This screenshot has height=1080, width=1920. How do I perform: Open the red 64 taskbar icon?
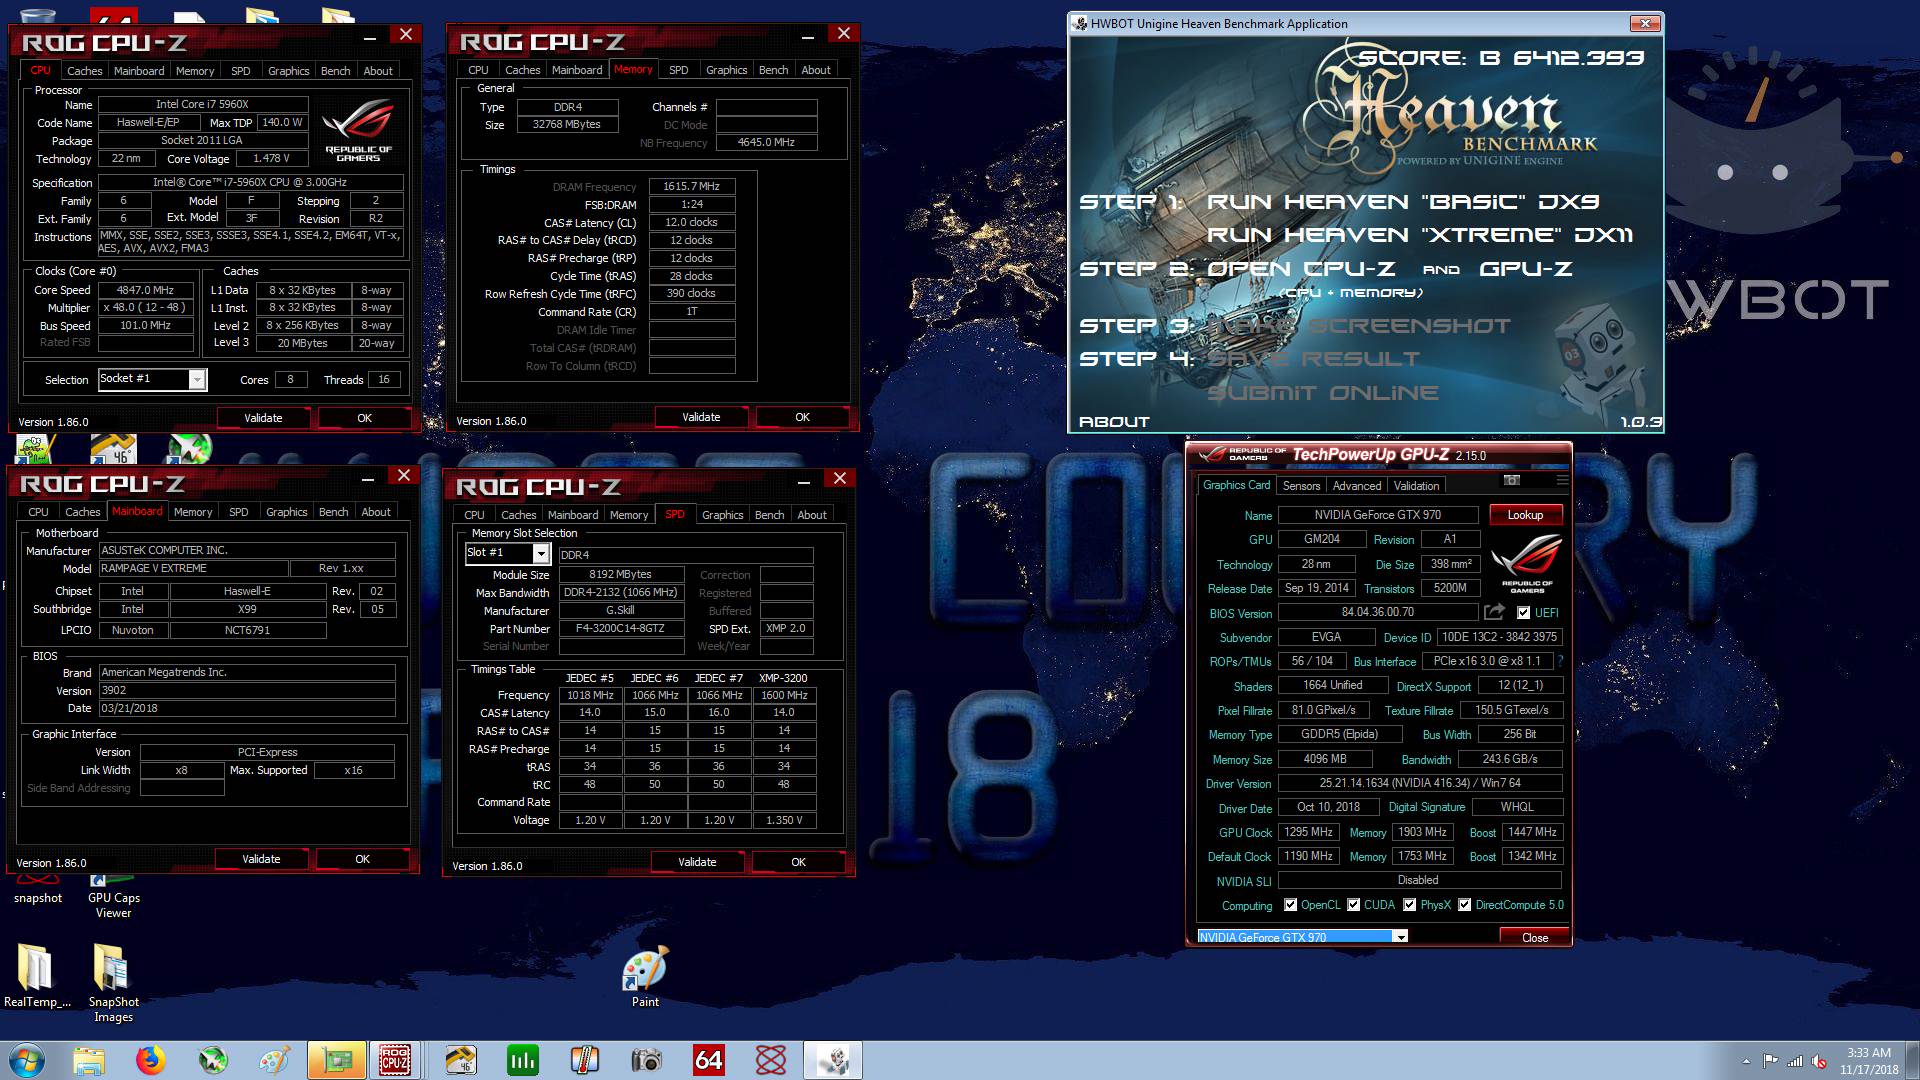click(709, 1060)
